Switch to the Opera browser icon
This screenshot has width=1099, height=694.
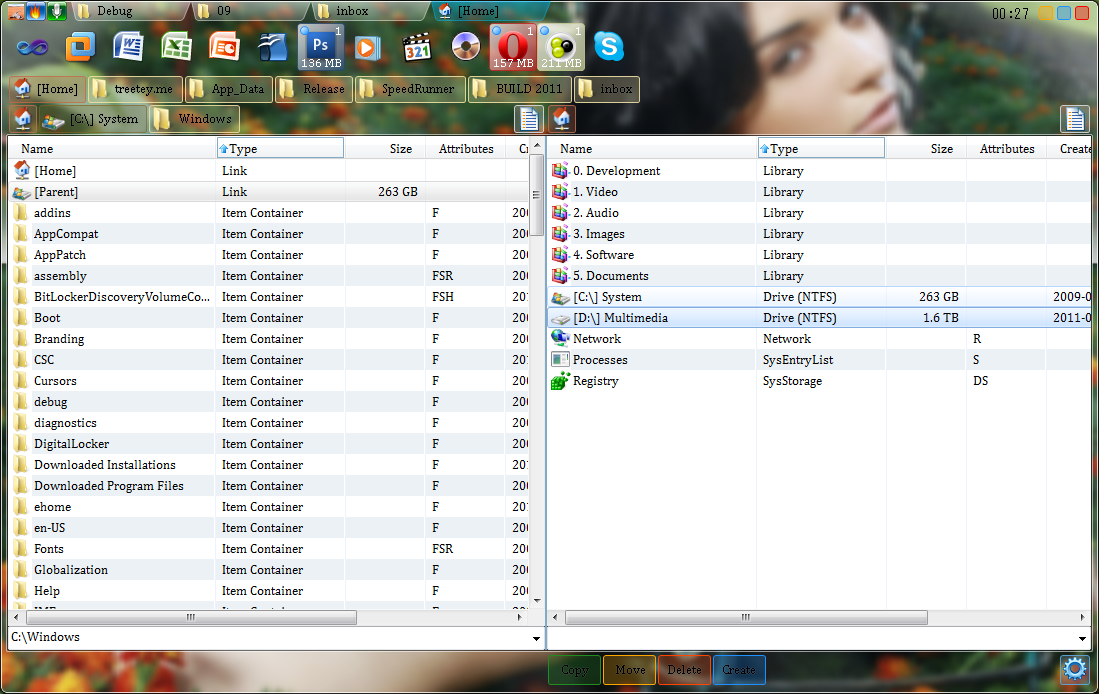[x=513, y=46]
